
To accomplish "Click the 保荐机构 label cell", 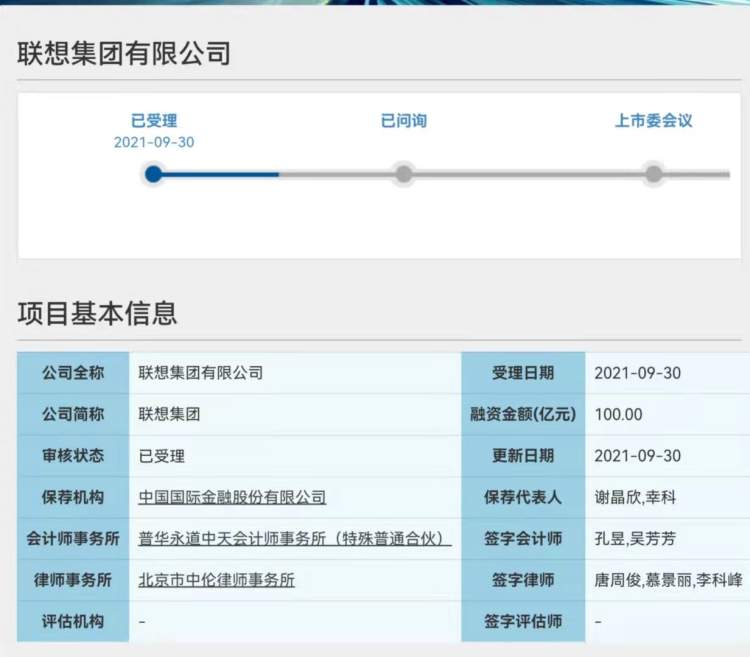I will click(73, 497).
